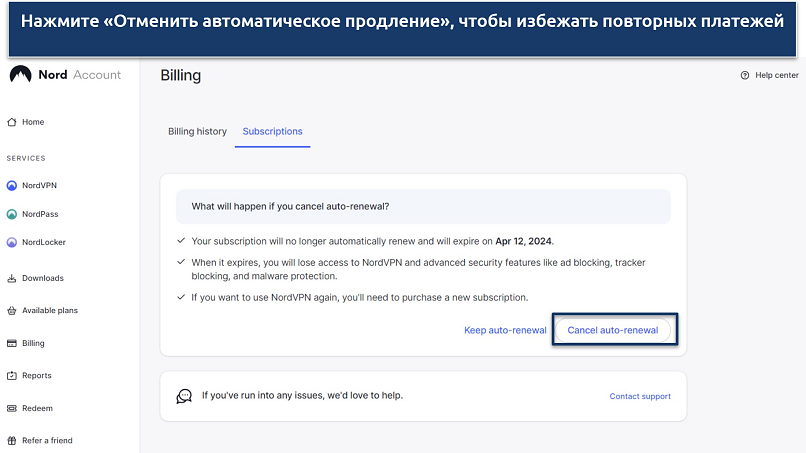Select the Subscriptions tab
The width and height of the screenshot is (806, 453).
[x=272, y=132]
